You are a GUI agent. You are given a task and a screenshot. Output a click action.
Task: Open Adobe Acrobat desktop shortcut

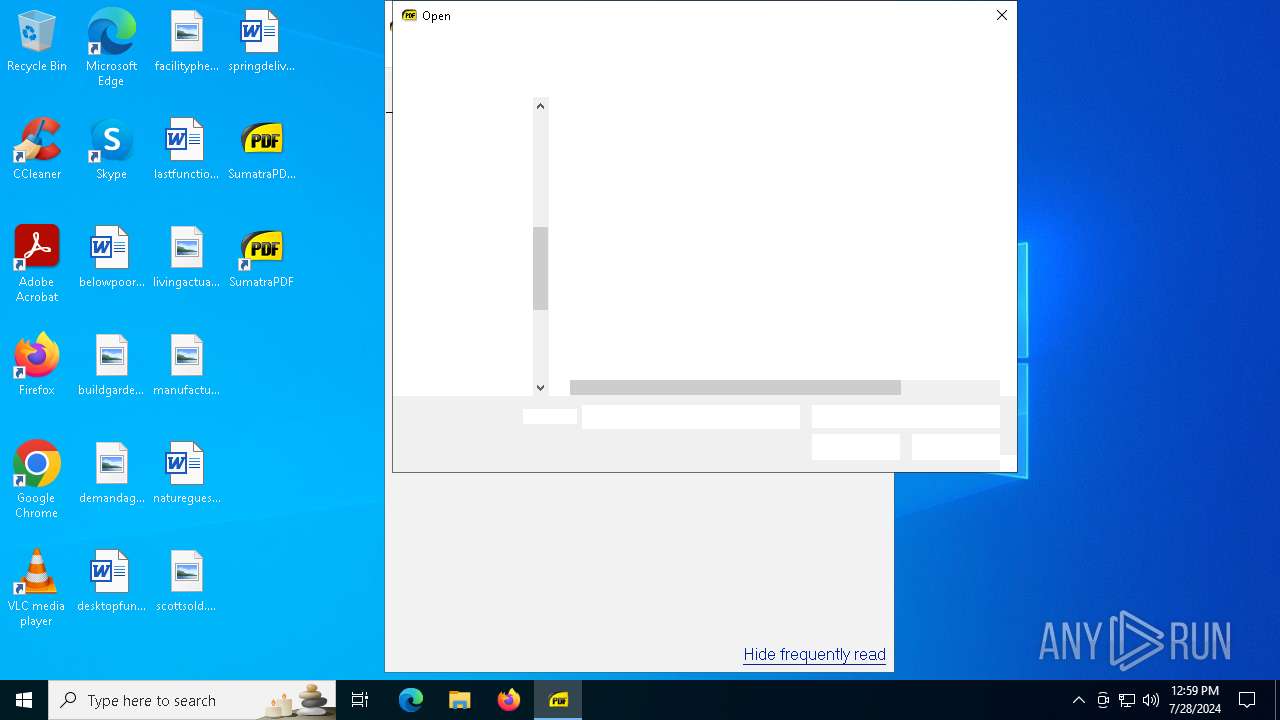(x=37, y=264)
